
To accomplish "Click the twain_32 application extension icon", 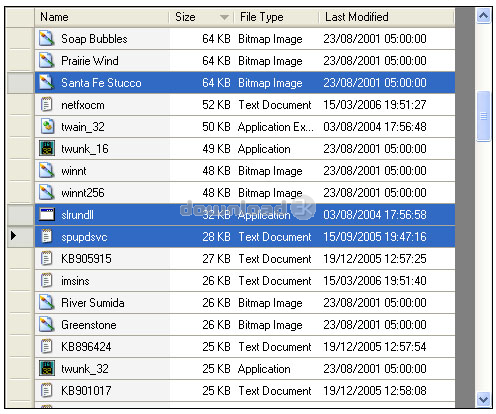I will (x=47, y=127).
